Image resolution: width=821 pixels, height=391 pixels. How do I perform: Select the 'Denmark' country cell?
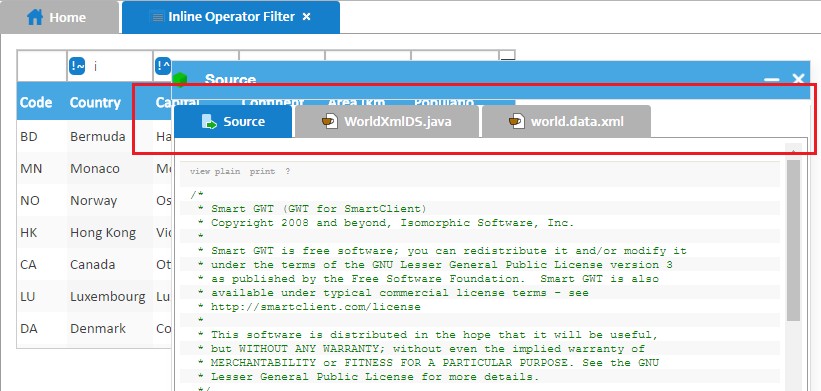[110, 328]
